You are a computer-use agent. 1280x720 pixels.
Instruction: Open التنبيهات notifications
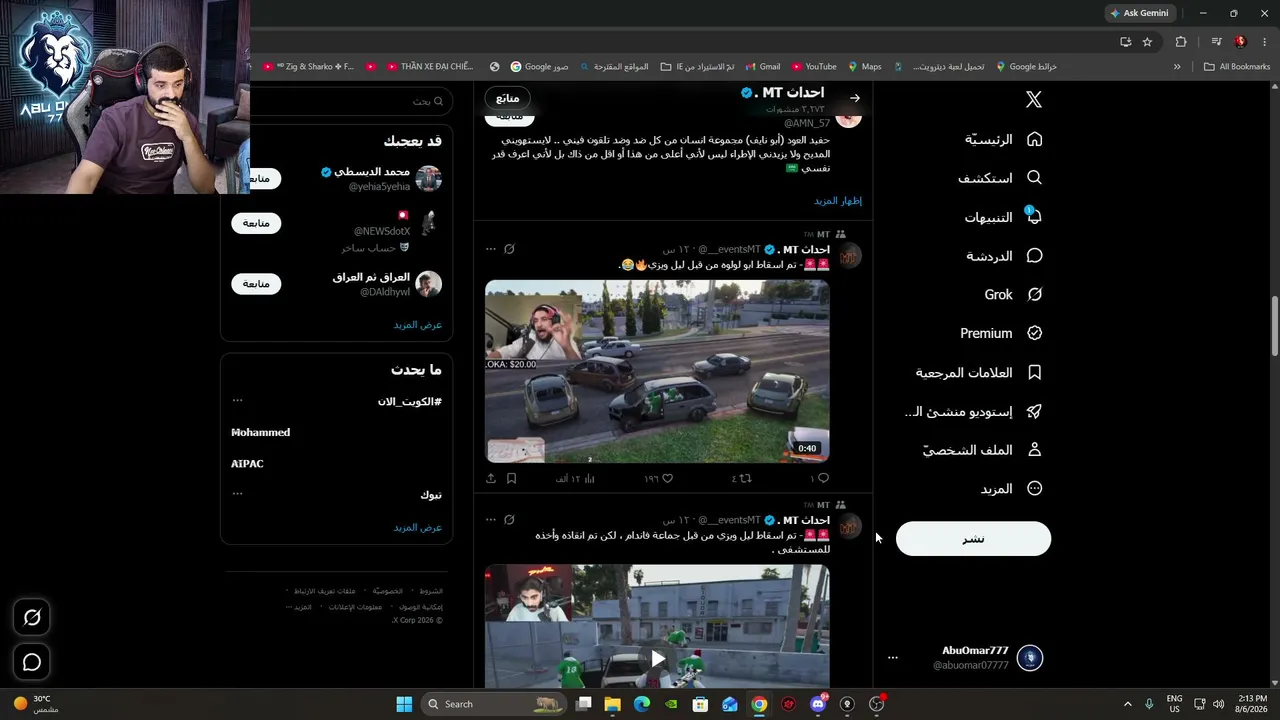point(1003,217)
